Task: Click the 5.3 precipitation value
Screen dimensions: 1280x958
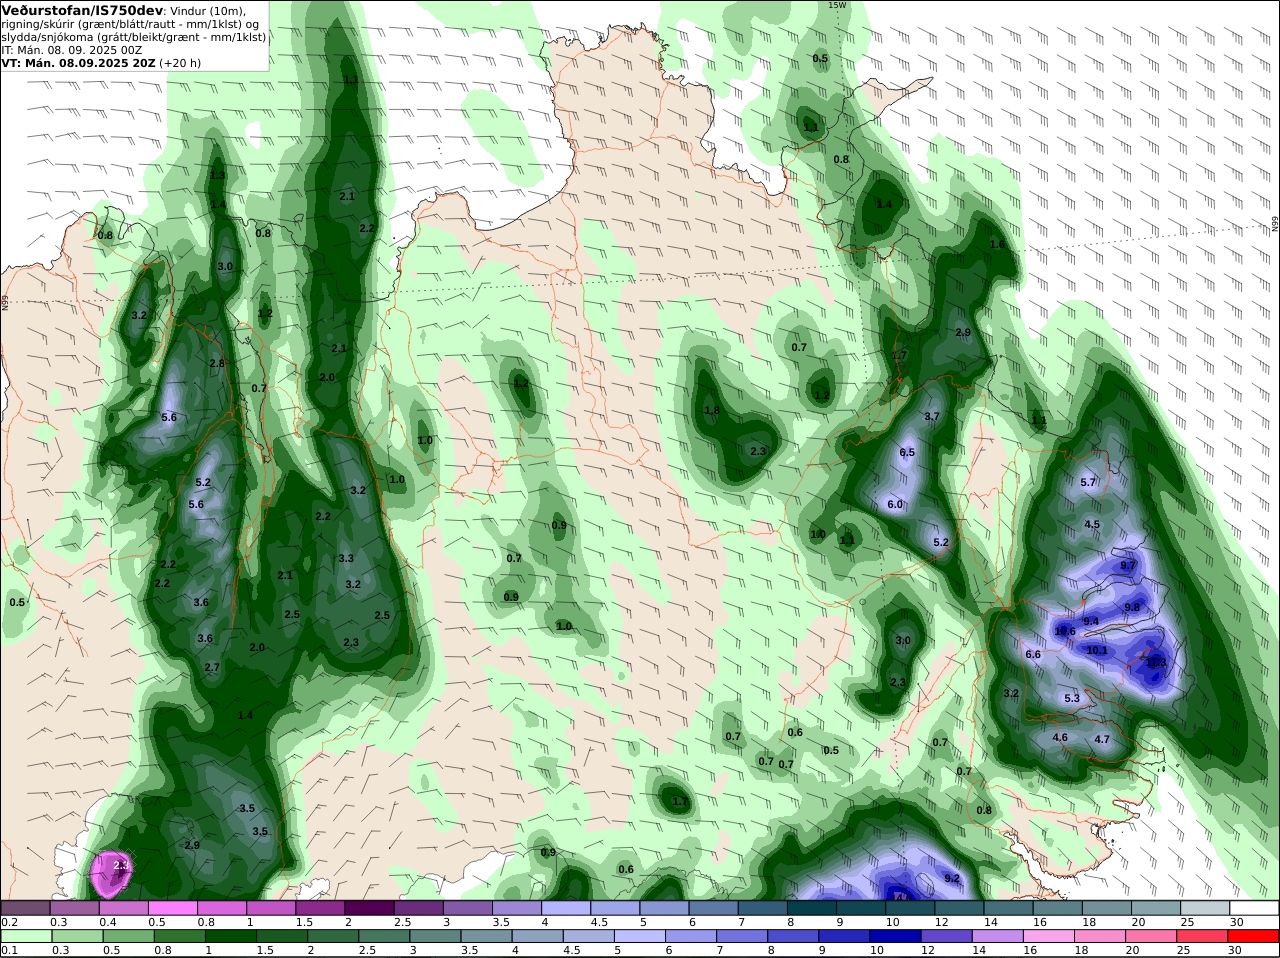Action: click(1072, 698)
